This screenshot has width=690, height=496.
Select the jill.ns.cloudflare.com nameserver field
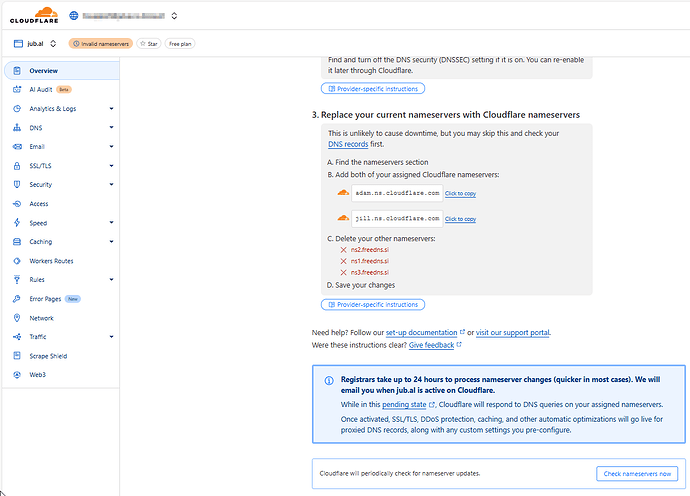[397, 219]
